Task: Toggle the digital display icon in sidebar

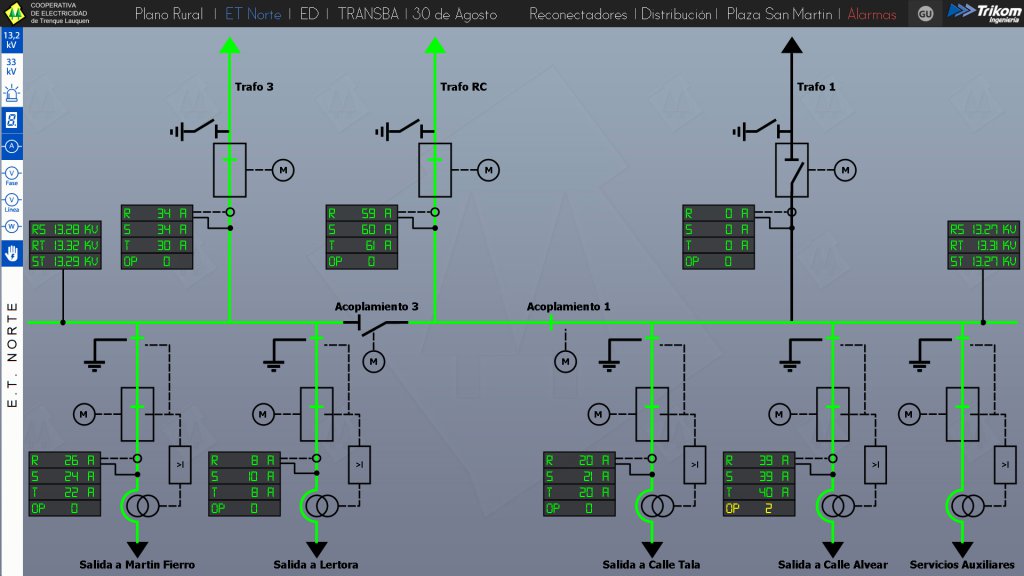Action: [11, 120]
